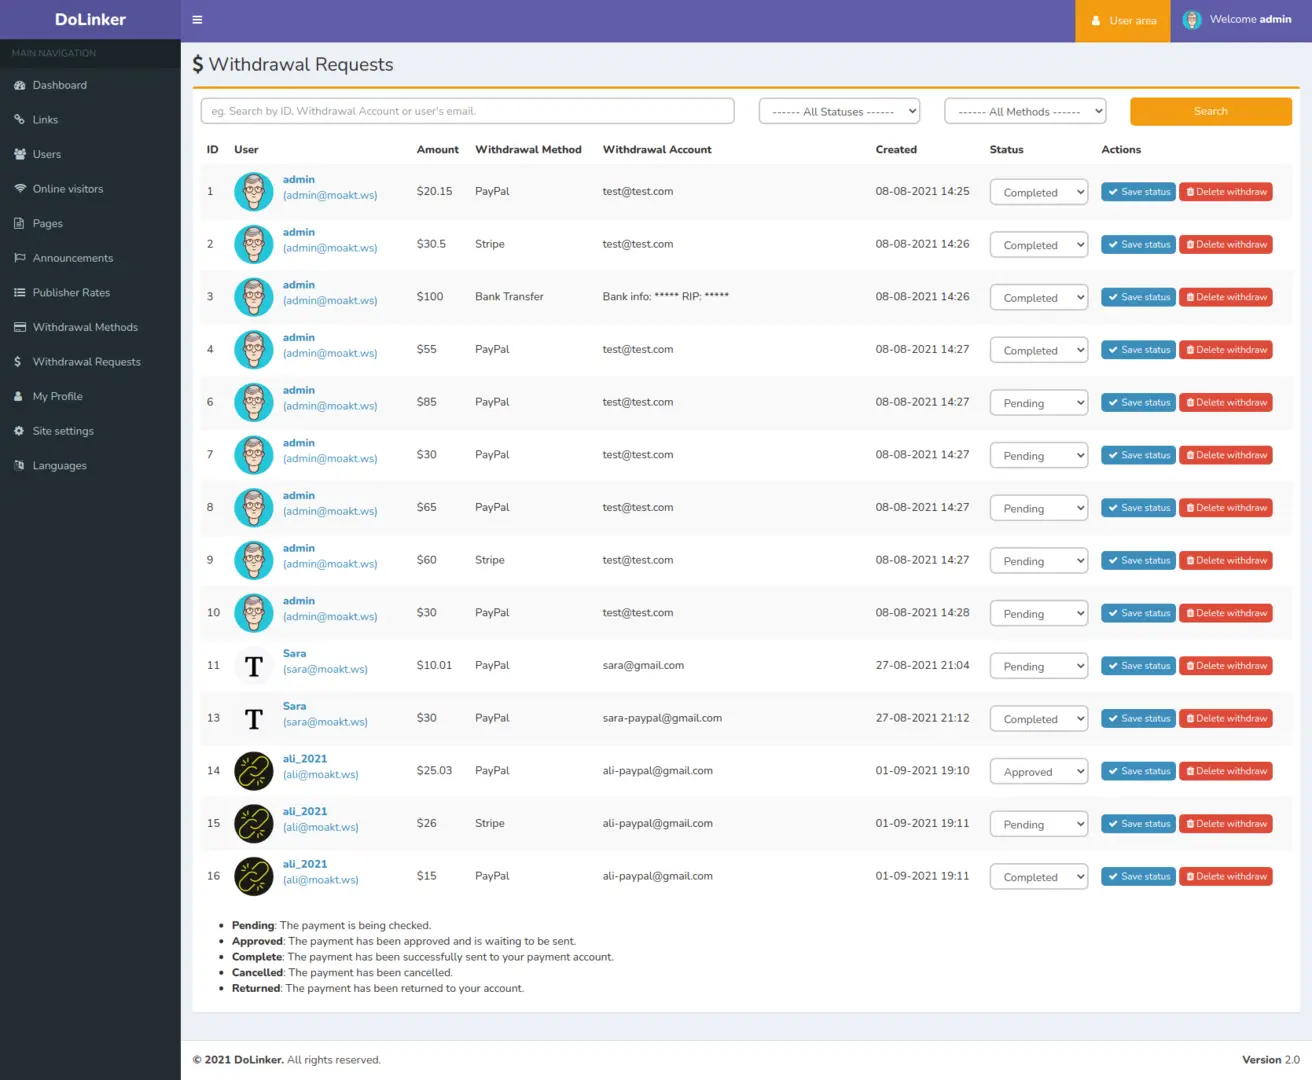1312x1080 pixels.
Task: Click the 'Bank info: ***** RIP: *****' cell
Action: coord(666,297)
